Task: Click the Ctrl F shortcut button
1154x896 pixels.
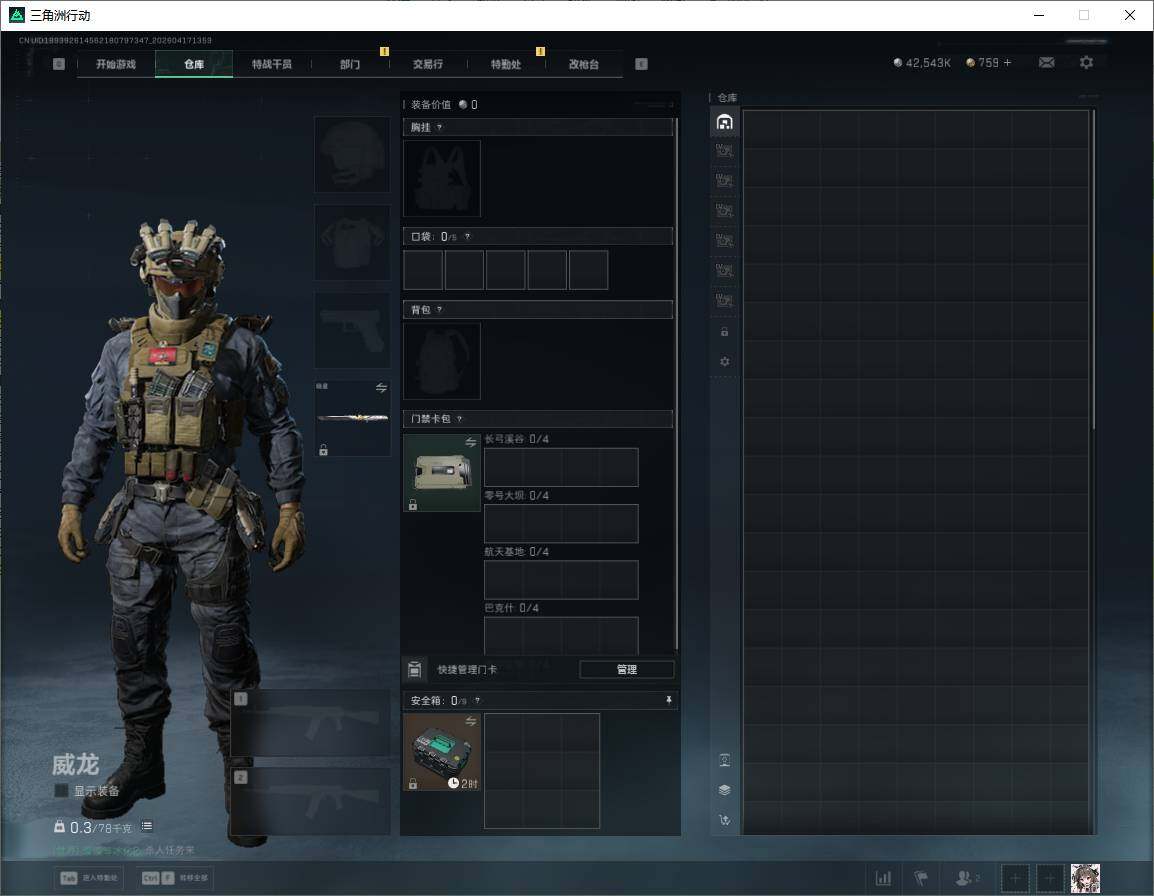Action: tap(175, 878)
